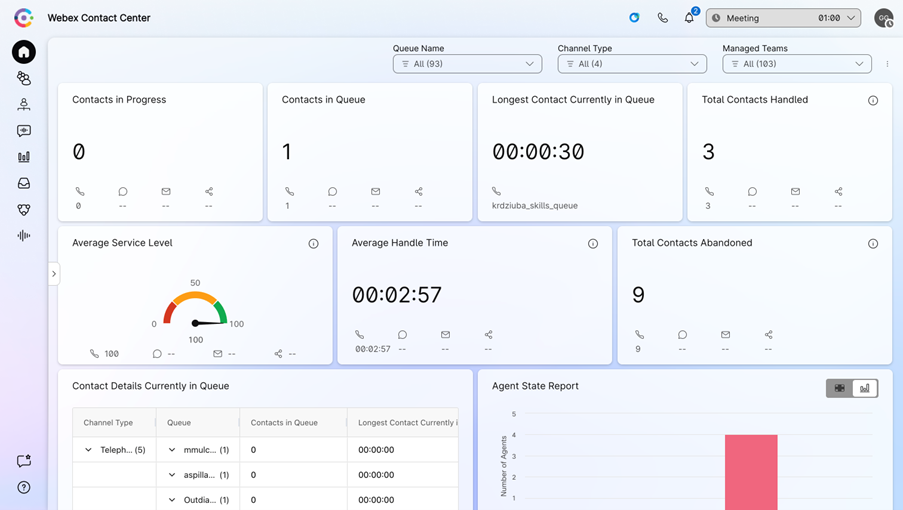The image size is (903, 510).
Task: Open the notifications bell with badge
Action: [690, 17]
